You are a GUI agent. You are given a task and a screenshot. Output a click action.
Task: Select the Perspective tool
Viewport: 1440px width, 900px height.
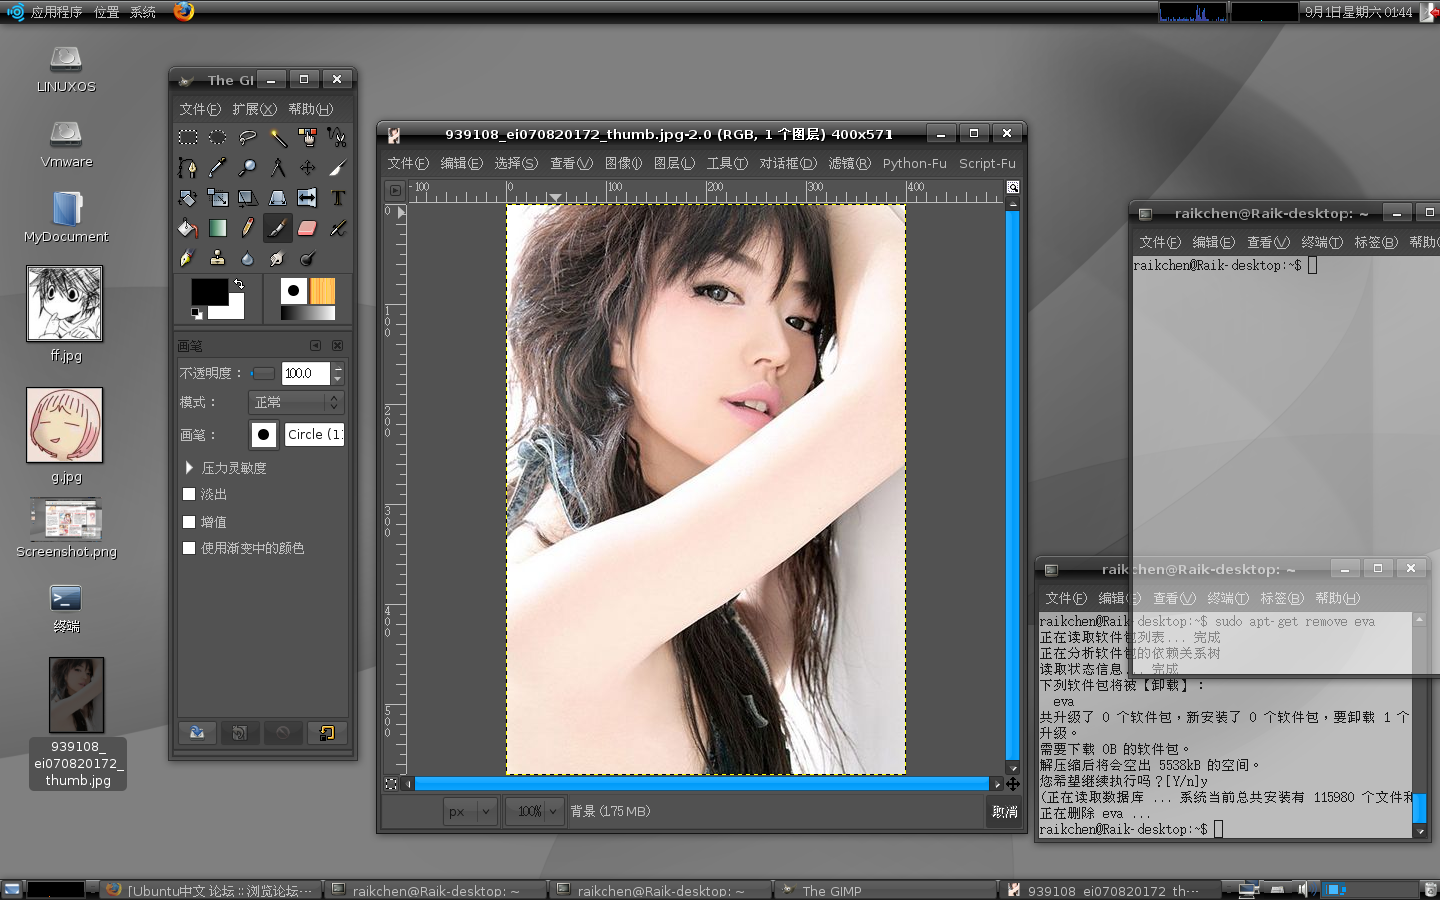click(278, 198)
